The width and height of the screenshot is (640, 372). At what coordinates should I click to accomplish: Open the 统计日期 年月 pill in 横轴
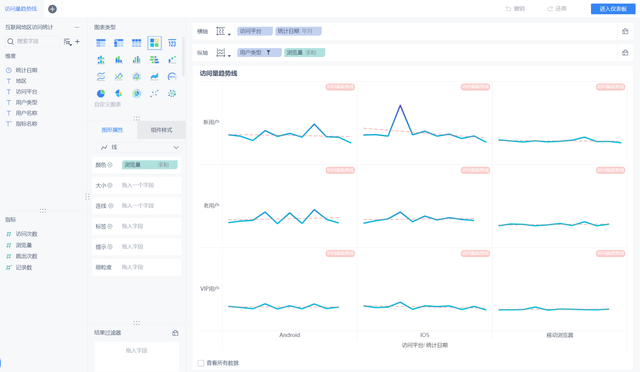298,31
